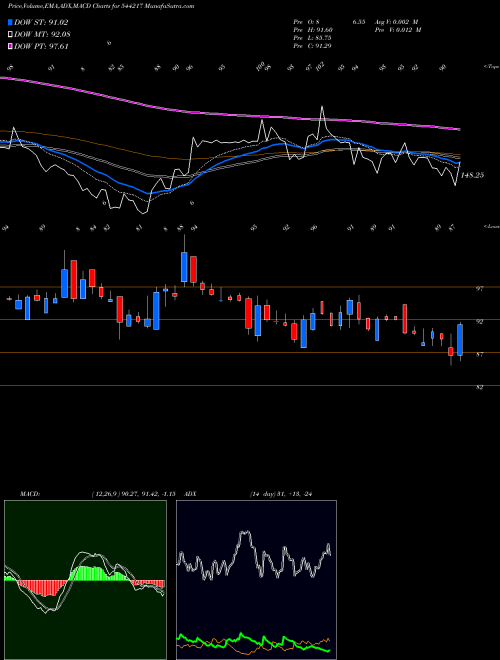This screenshot has height=660, width=500.
Task: Click the 'MACD:' panel label
Action: pyautogui.click(x=30, y=494)
